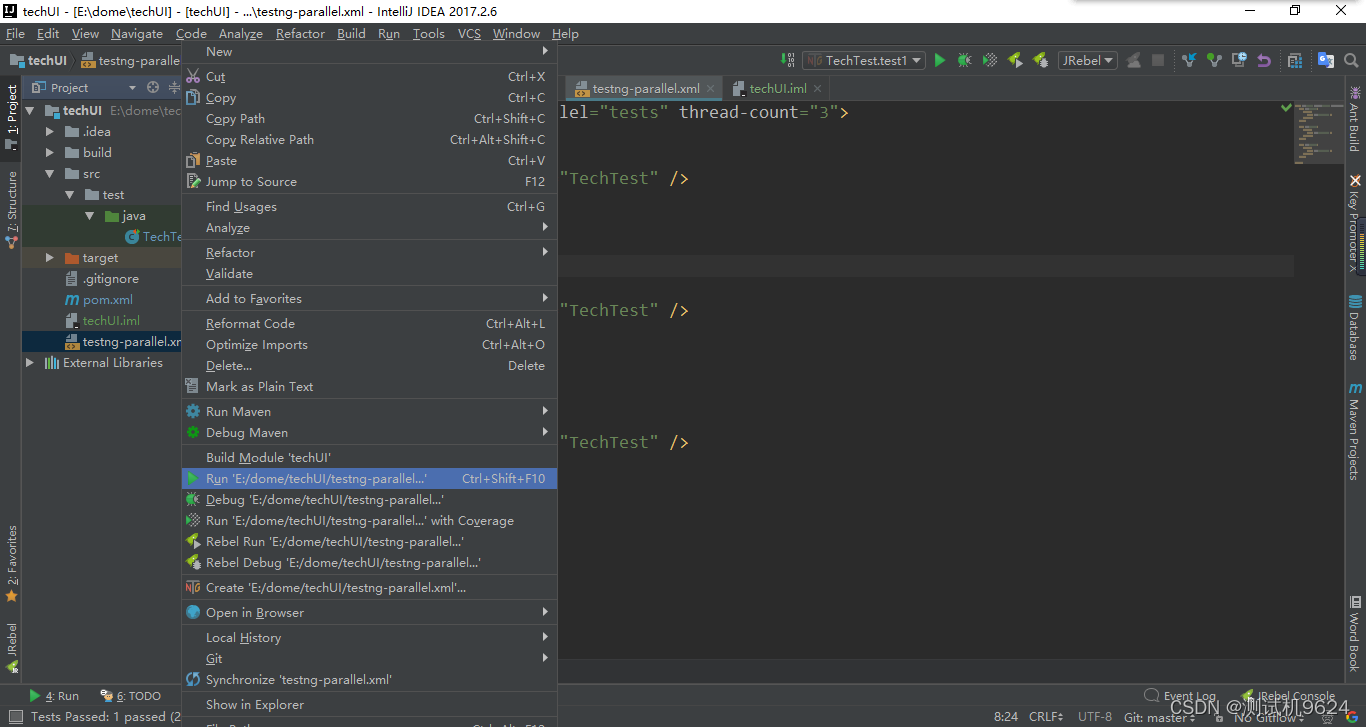Select Reformat Code in context menu
This screenshot has width=1366, height=727.
pos(369,324)
